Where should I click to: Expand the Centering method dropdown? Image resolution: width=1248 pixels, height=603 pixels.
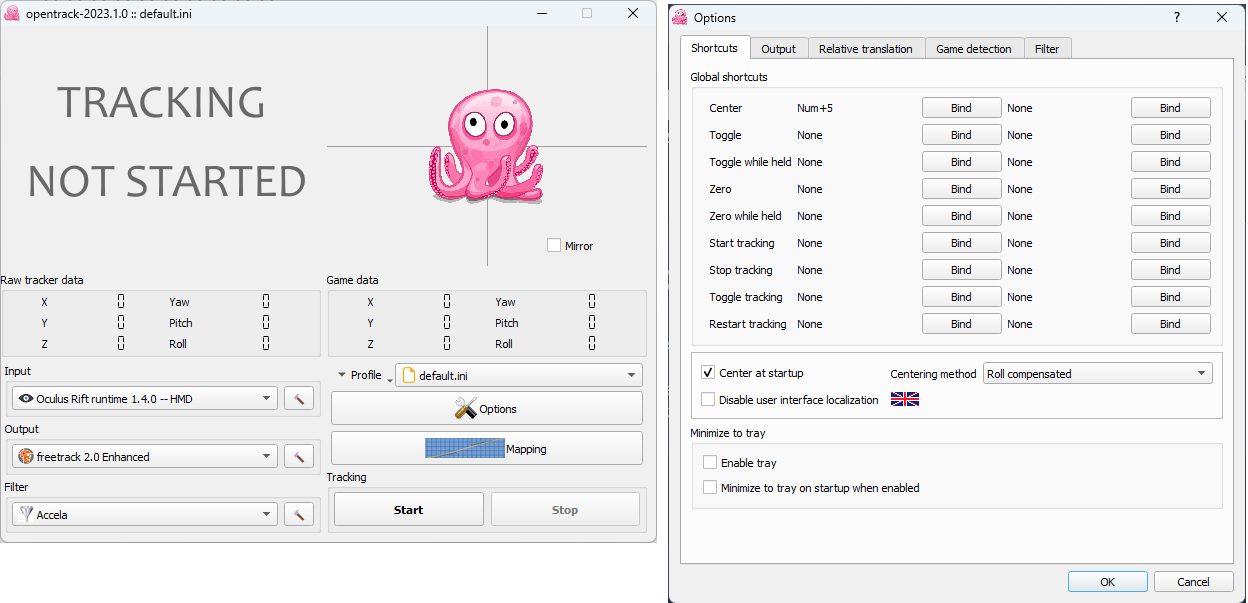click(1097, 374)
